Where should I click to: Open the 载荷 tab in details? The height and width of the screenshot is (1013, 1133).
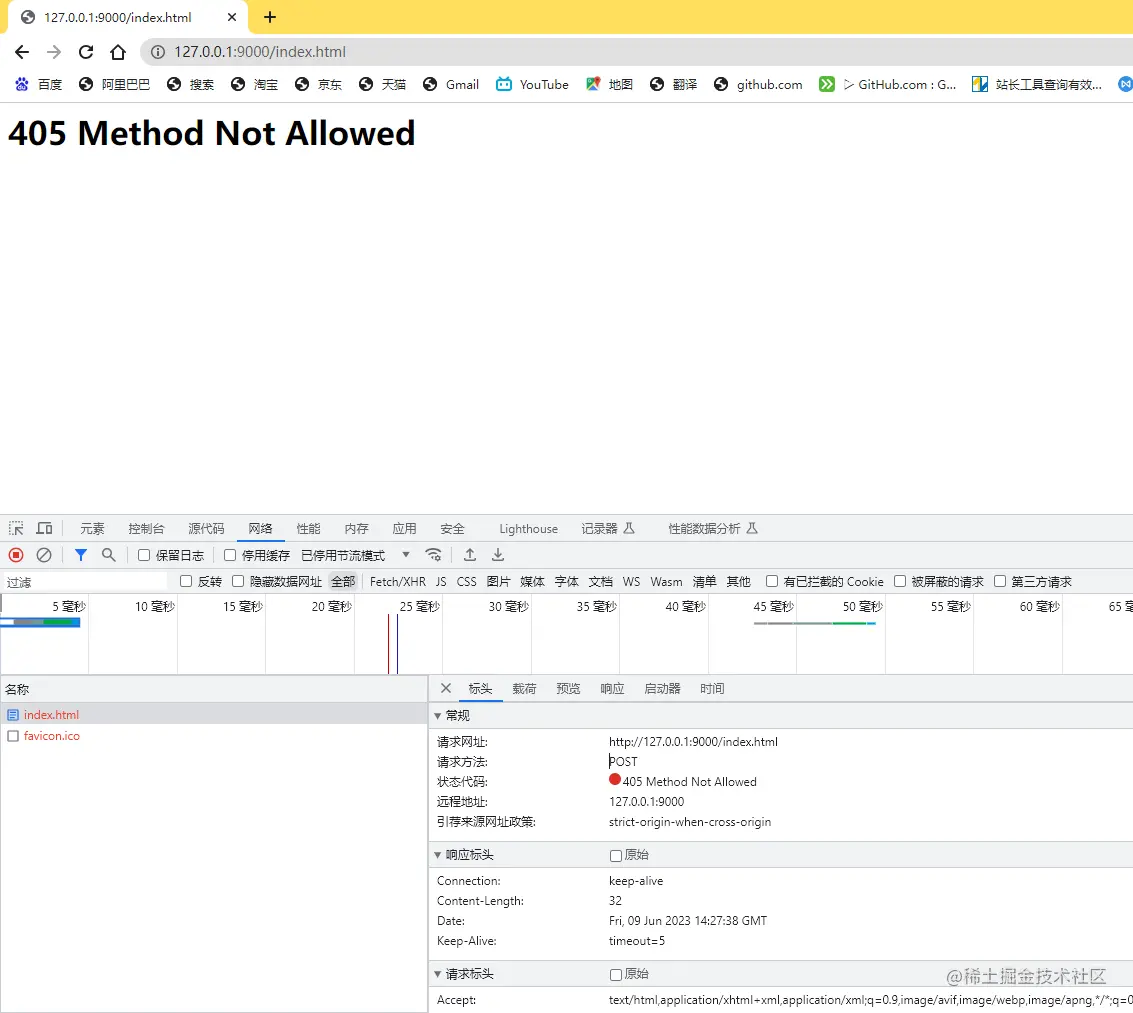(x=524, y=689)
